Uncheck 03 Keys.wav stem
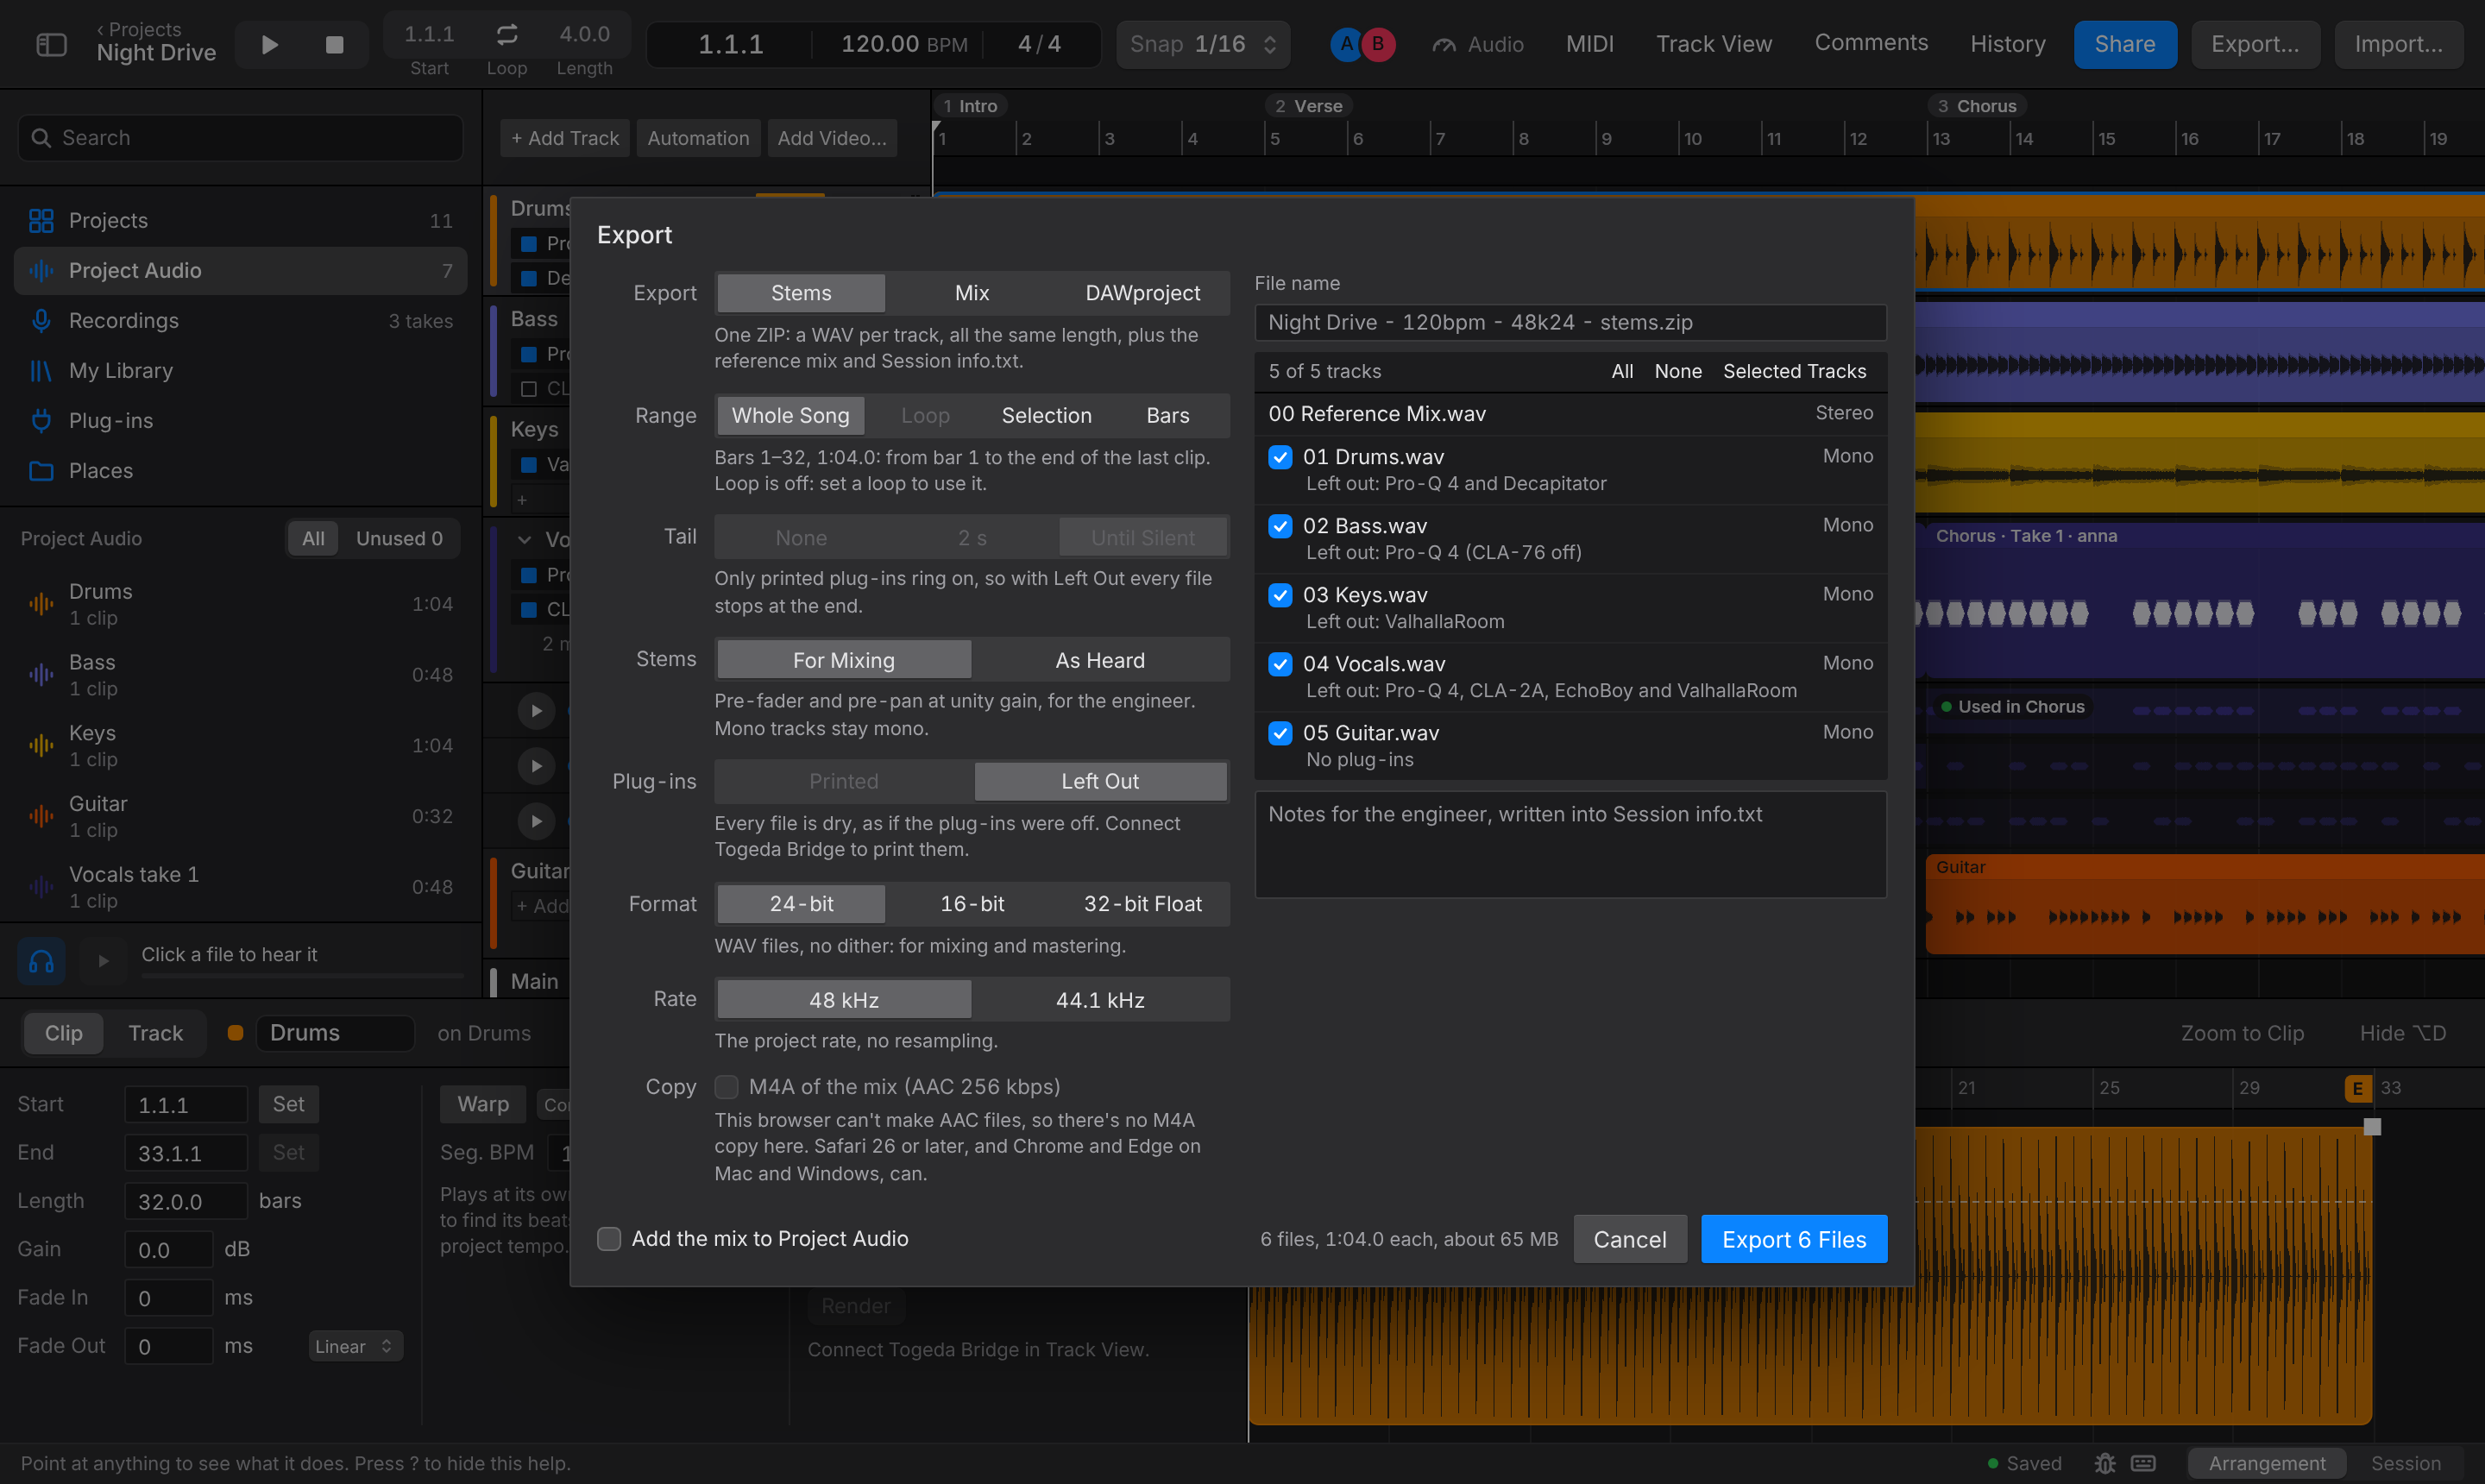Screen dimensions: 2485x1484 1280,595
